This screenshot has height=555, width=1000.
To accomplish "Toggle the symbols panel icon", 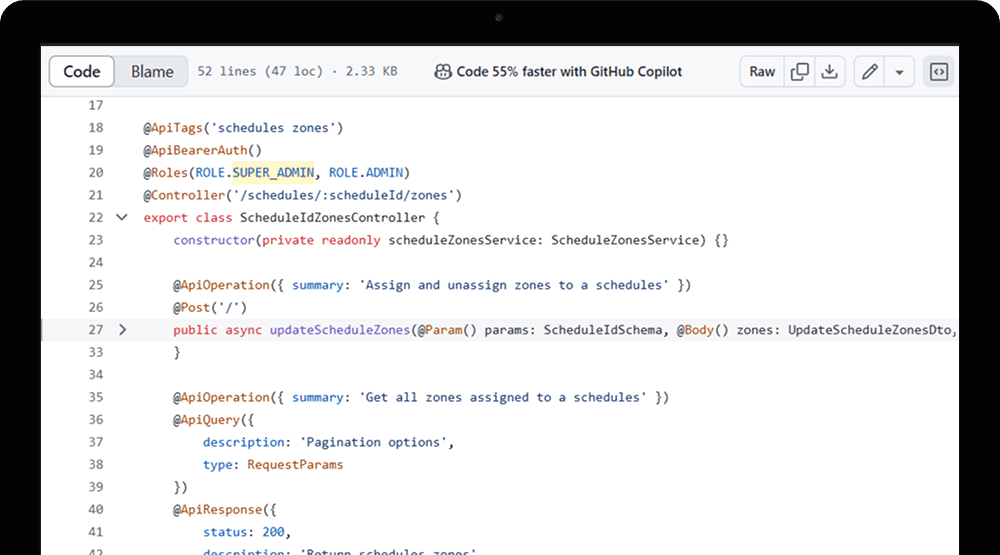I will pyautogui.click(x=938, y=72).
